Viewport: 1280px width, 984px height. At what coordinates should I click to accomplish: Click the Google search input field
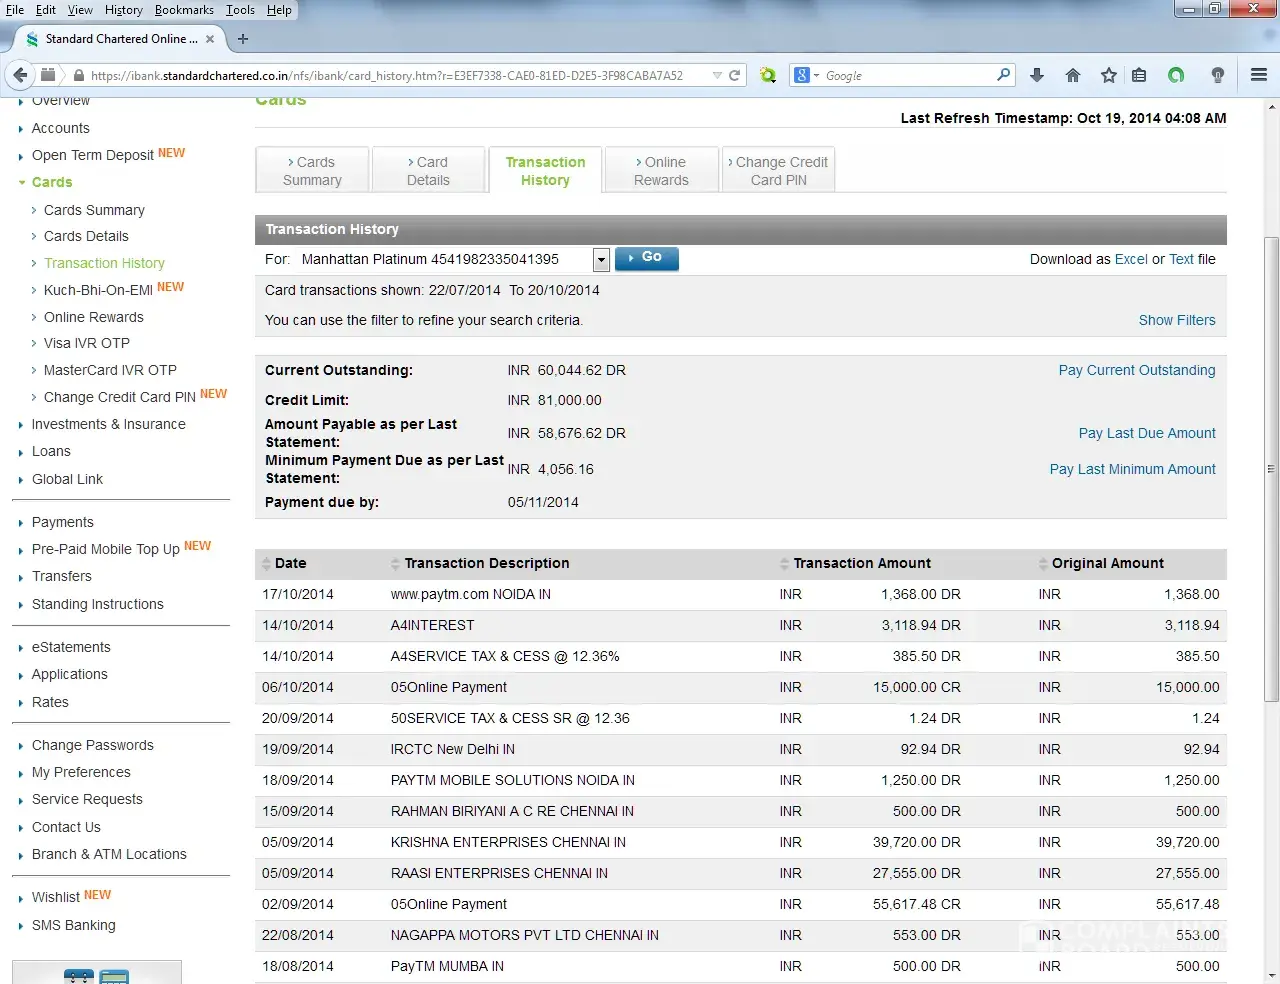(x=905, y=75)
